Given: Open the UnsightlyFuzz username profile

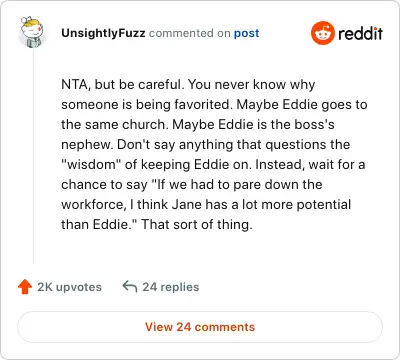Looking at the screenshot, I should (103, 33).
